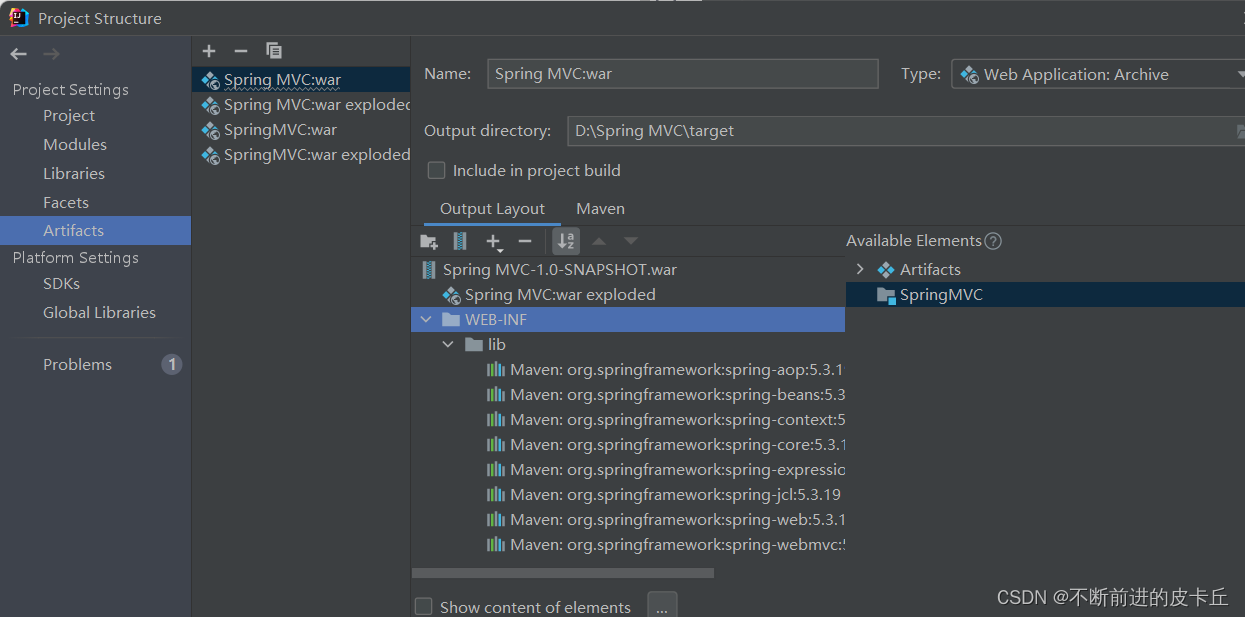This screenshot has height=617, width=1245.
Task: Select Artifacts settings section
Action: [x=95, y=230]
